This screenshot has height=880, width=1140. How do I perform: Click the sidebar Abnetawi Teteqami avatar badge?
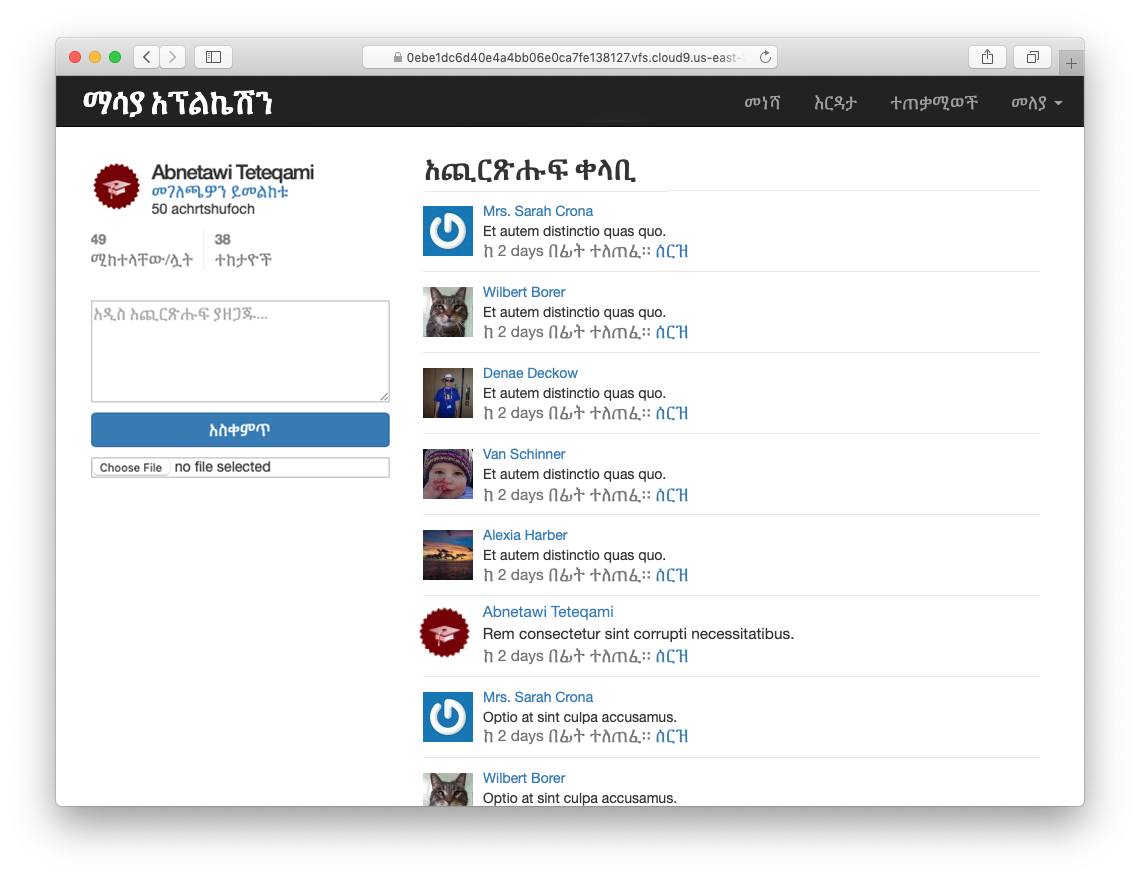coord(116,186)
